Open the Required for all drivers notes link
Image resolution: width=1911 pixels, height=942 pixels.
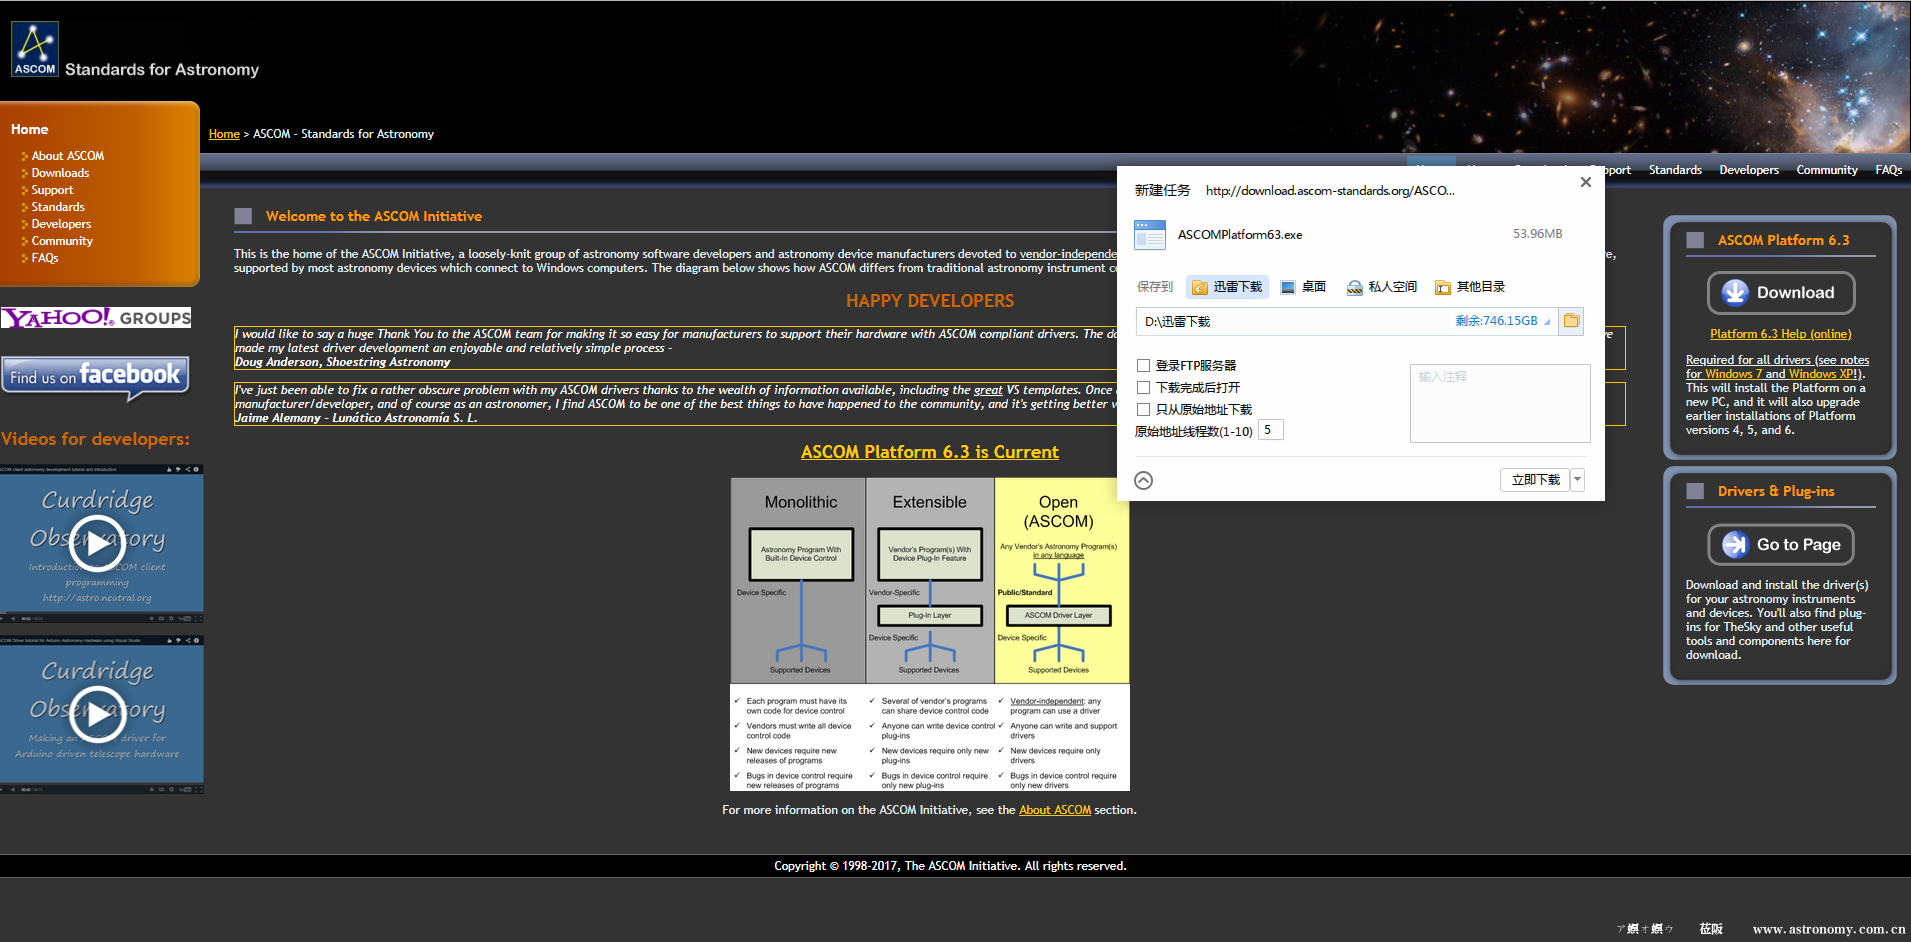coord(1777,367)
